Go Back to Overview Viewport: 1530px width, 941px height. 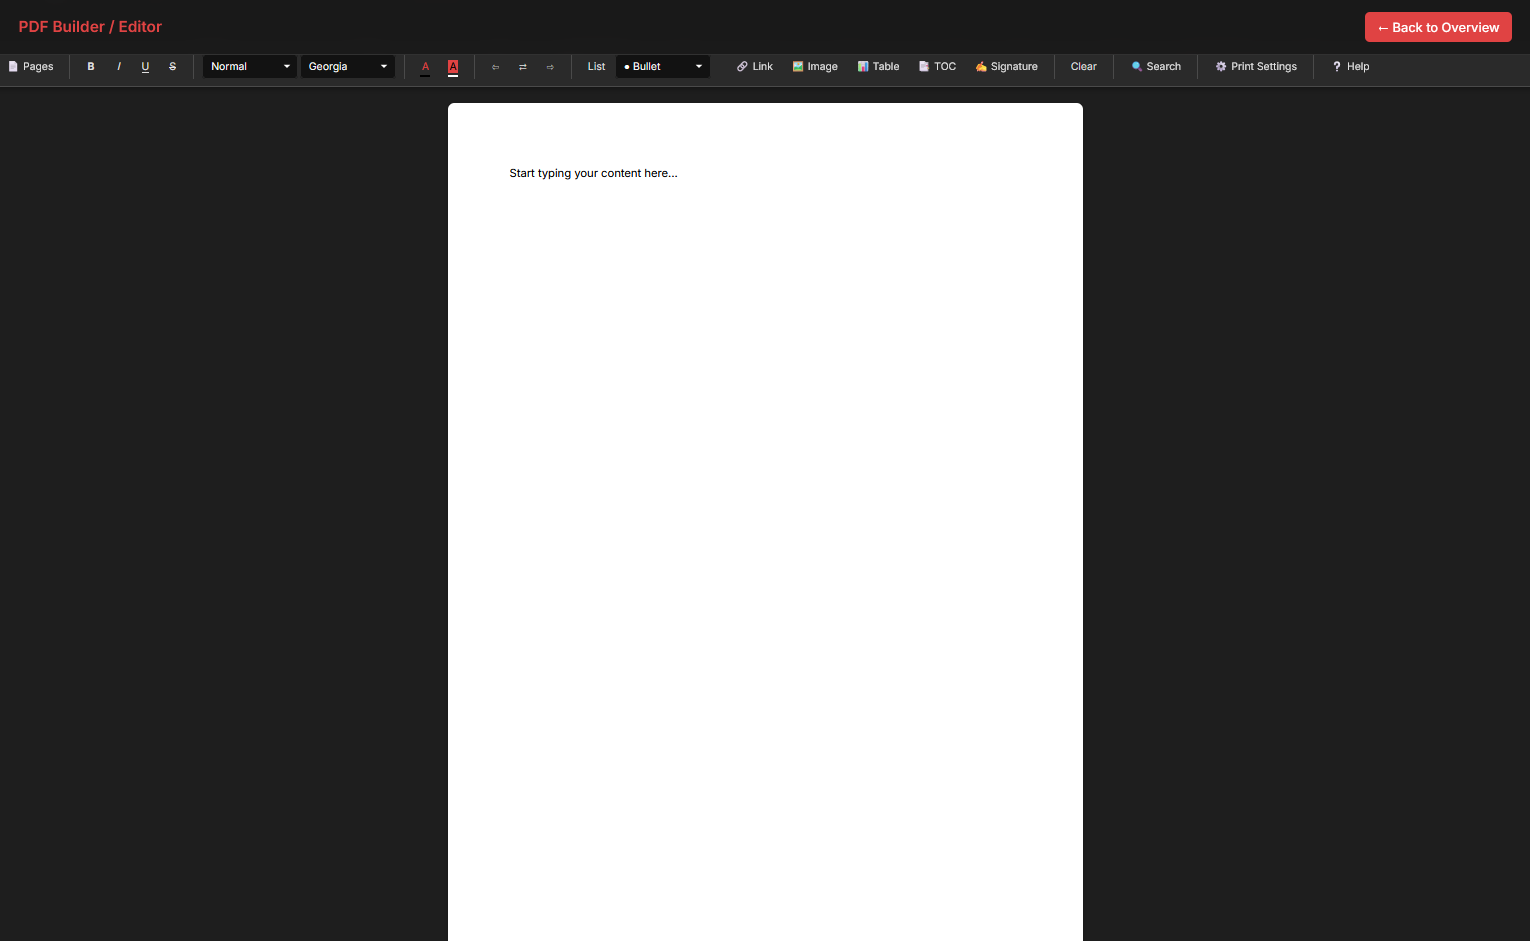pyautogui.click(x=1438, y=27)
